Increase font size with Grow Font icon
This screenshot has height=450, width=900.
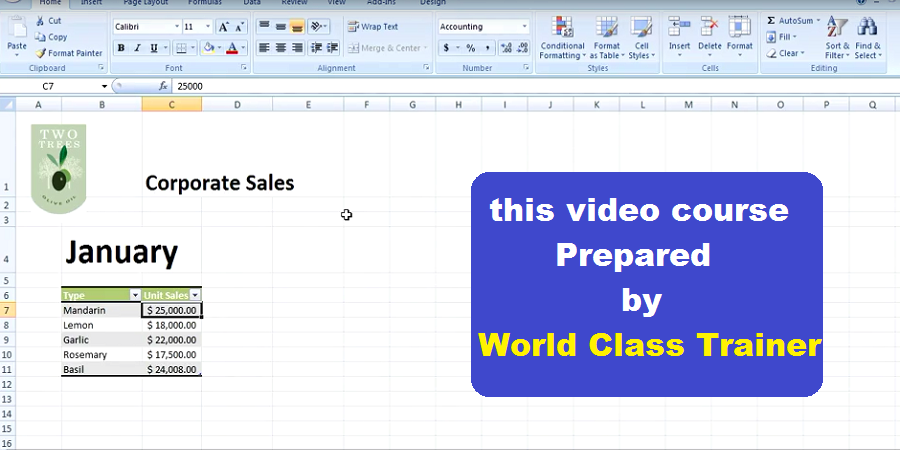224,27
